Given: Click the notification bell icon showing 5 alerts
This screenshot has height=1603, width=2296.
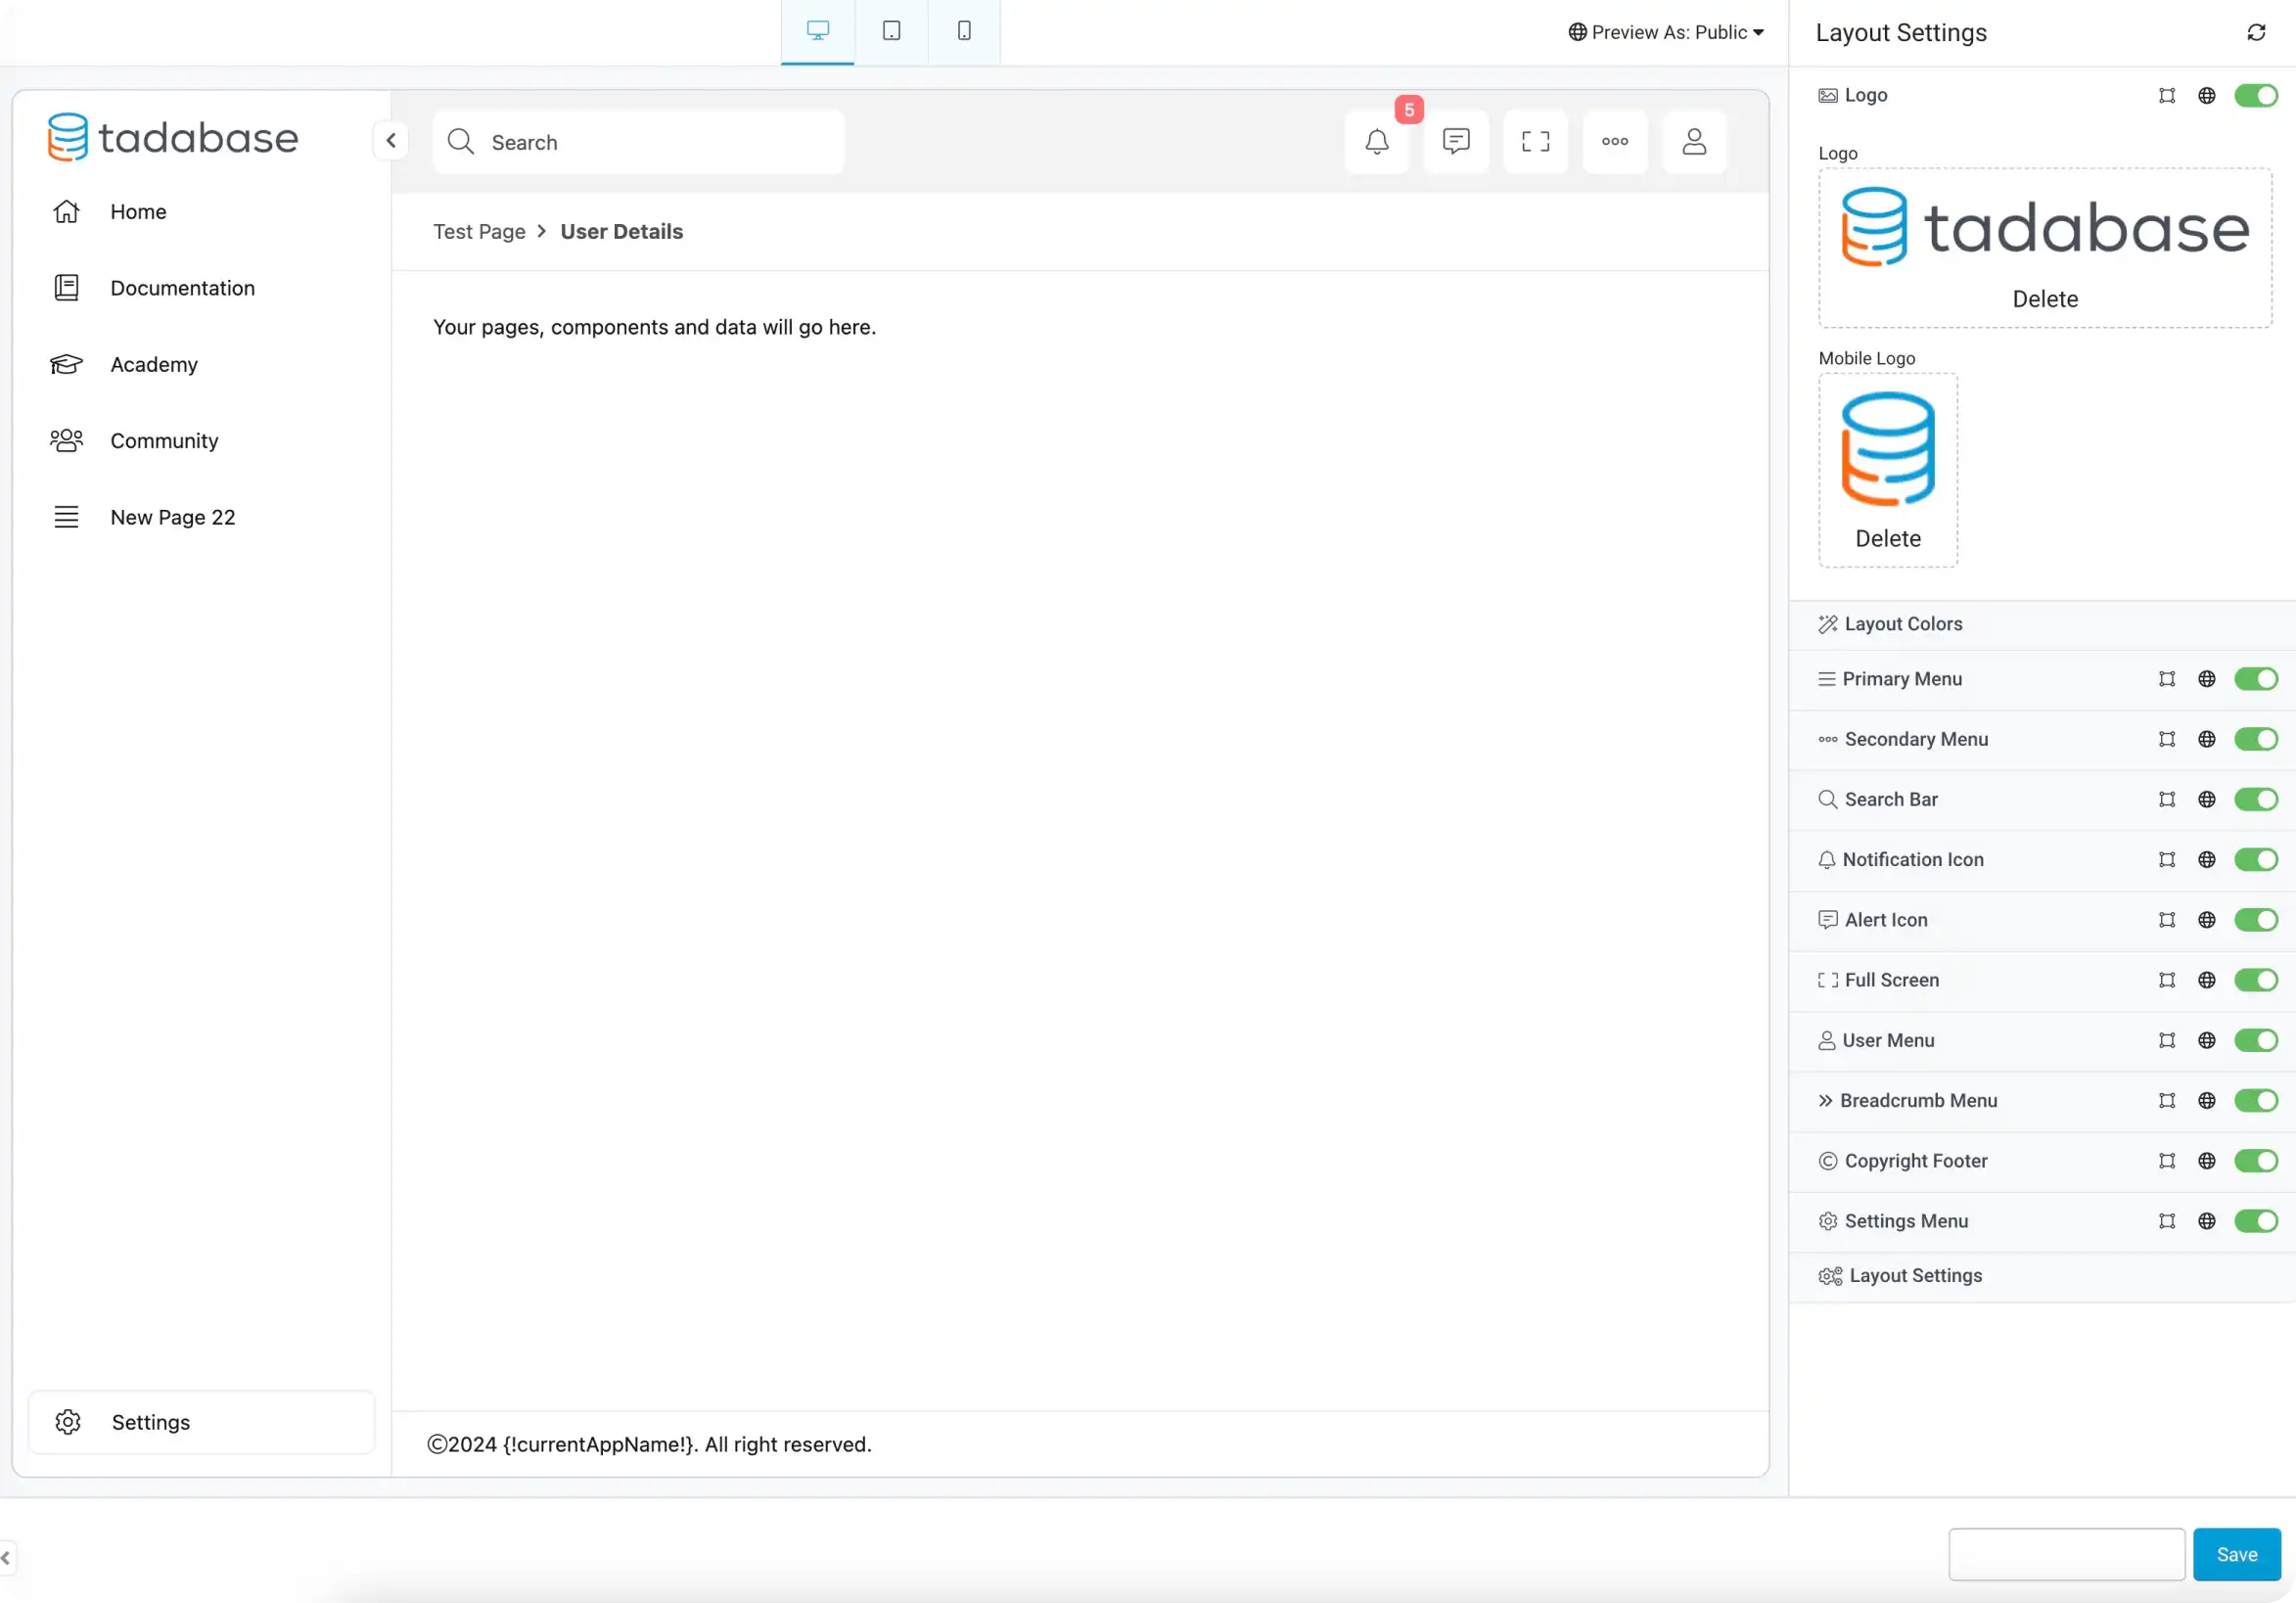Looking at the screenshot, I should point(1377,141).
